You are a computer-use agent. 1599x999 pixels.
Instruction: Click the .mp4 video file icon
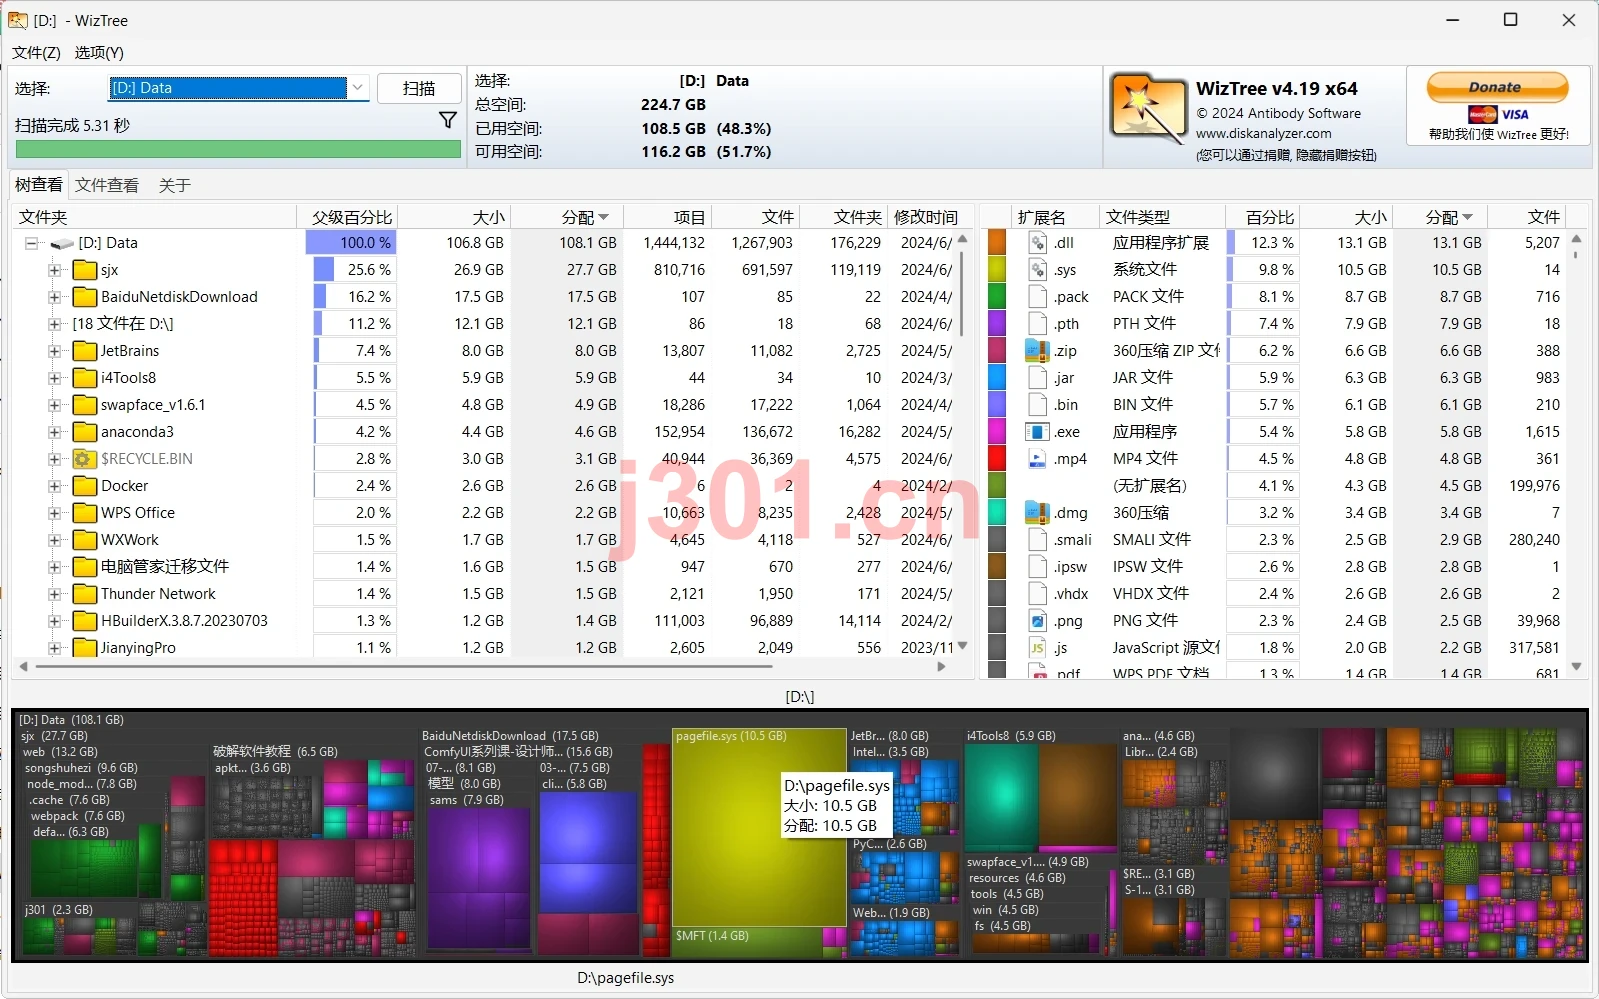(1037, 459)
